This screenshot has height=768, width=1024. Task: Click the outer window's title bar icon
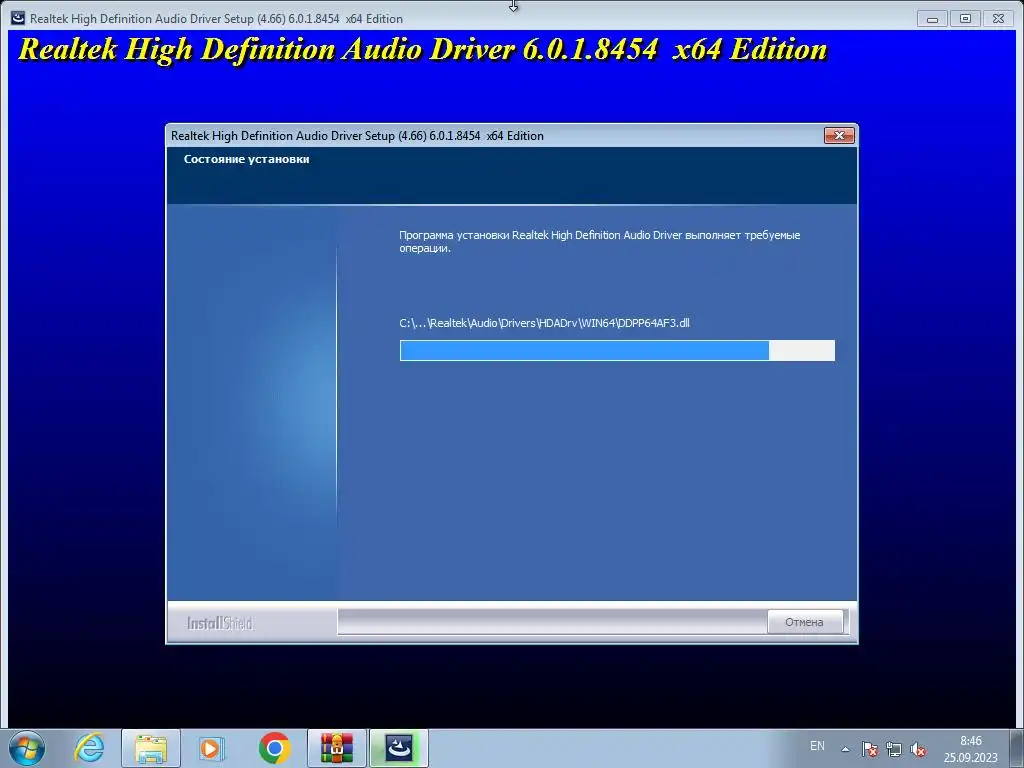(x=18, y=18)
